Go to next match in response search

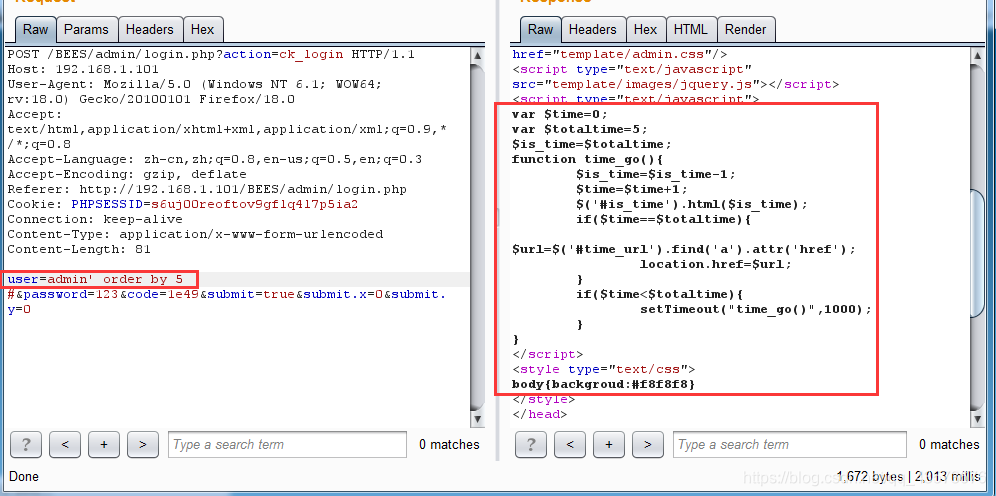pos(647,445)
